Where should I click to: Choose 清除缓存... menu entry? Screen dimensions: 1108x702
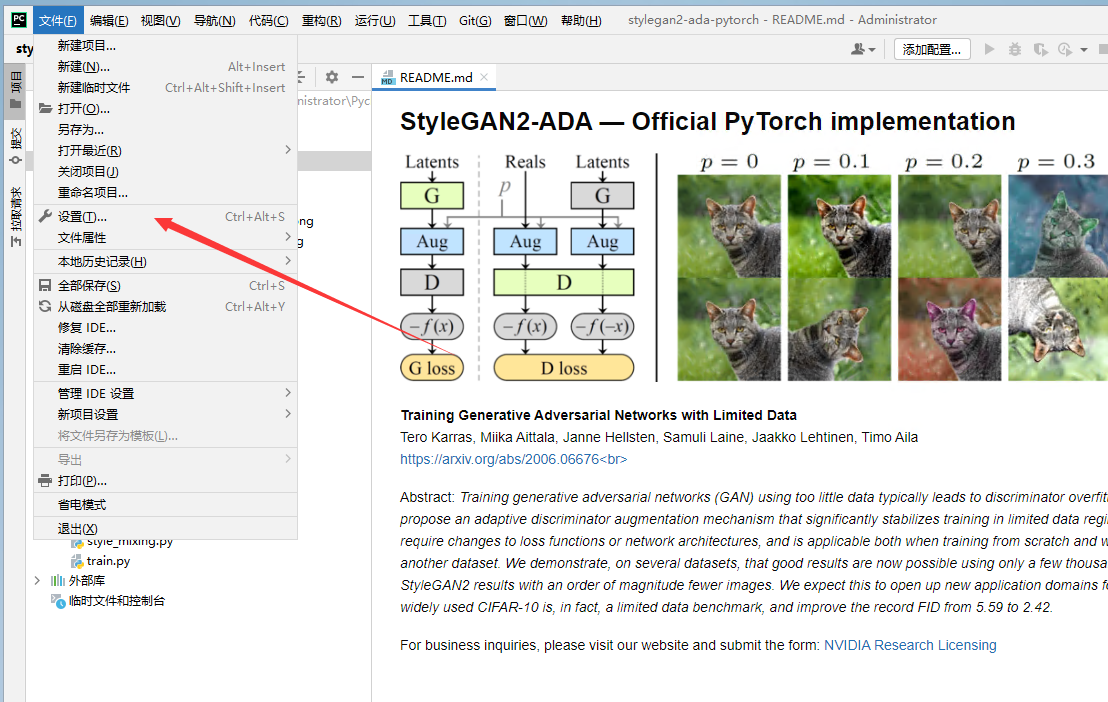point(165,349)
